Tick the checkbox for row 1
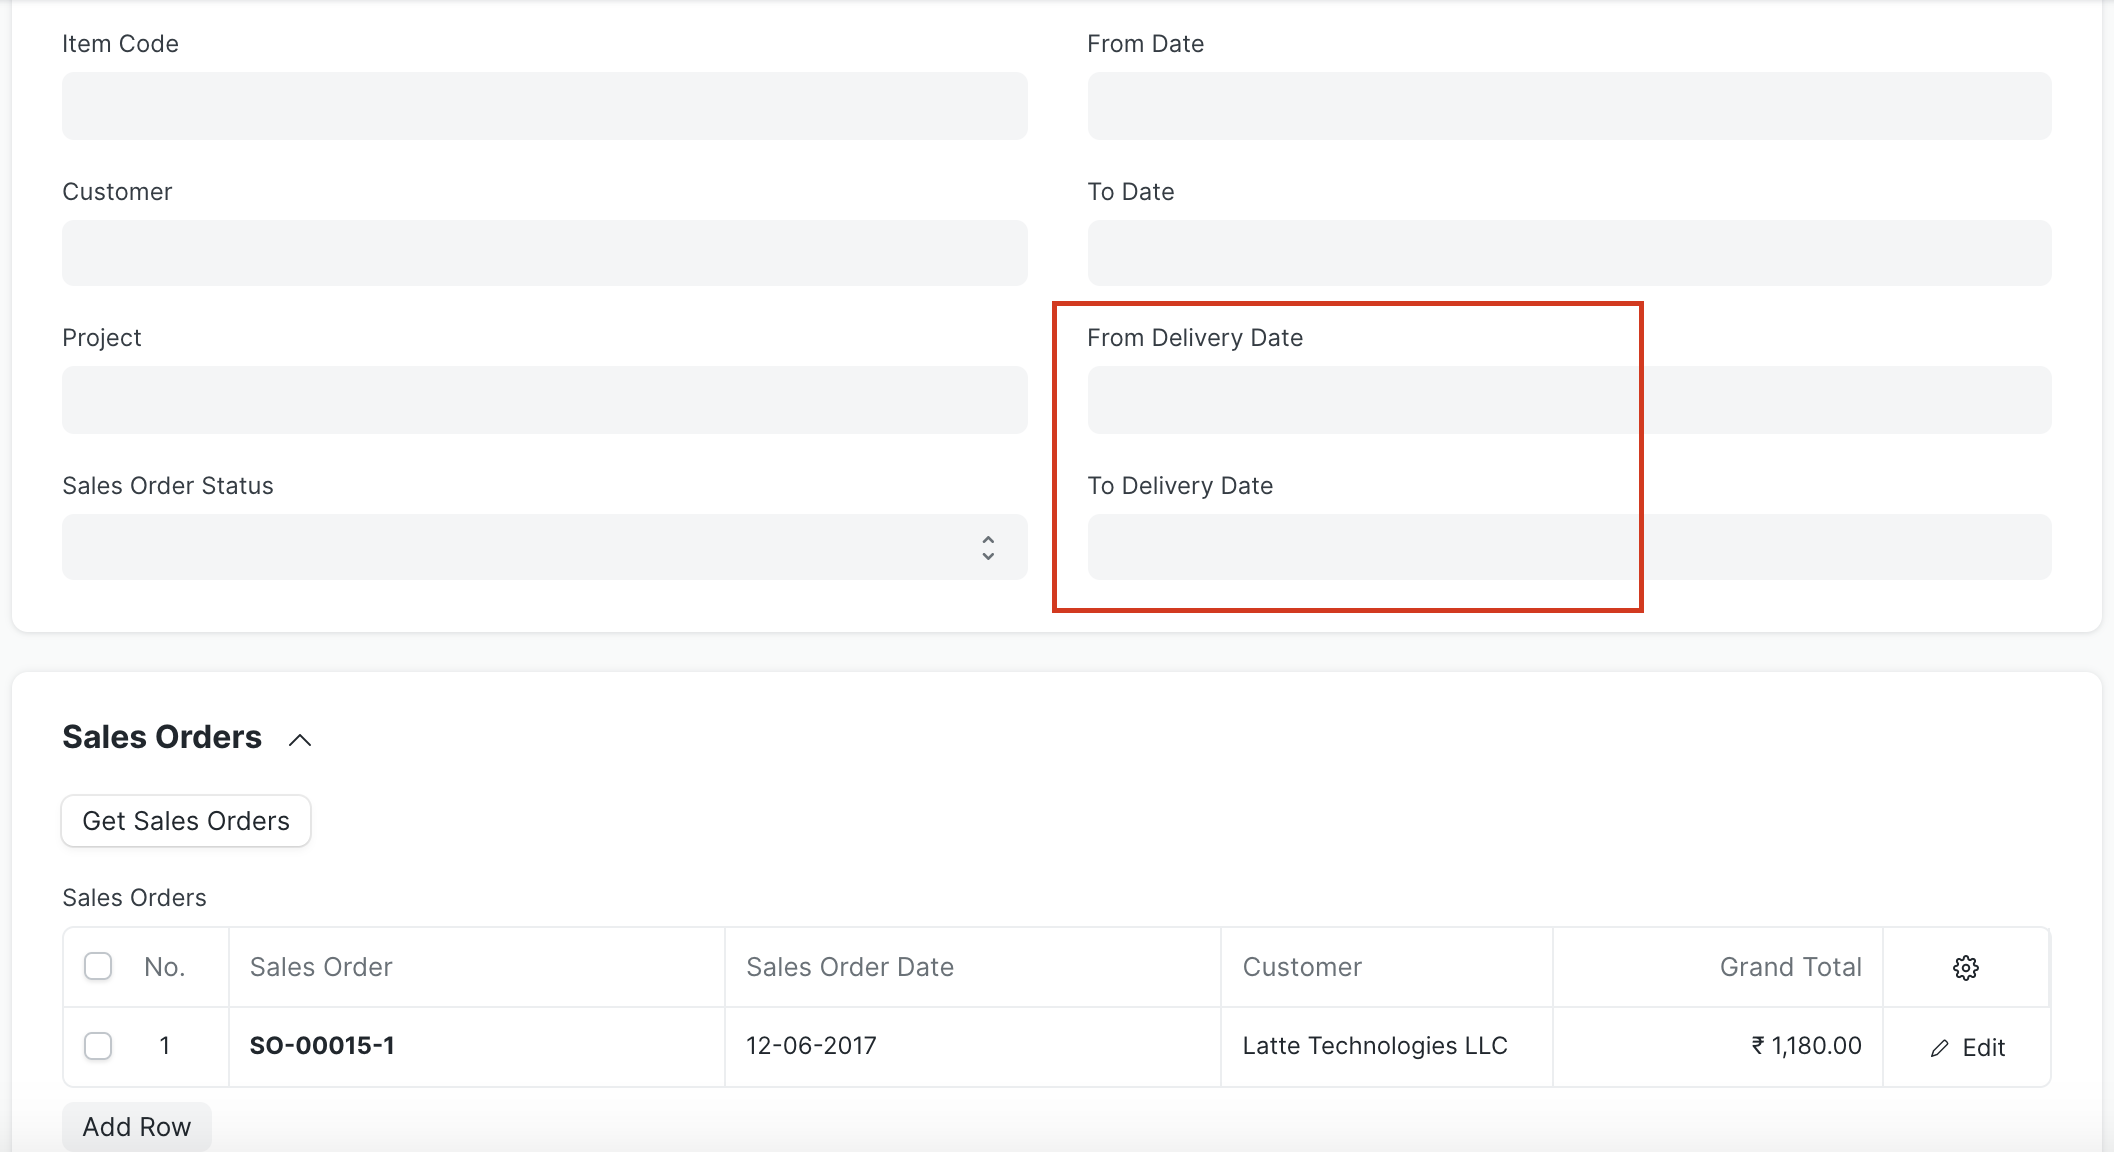Viewport: 2114px width, 1152px height. point(98,1046)
